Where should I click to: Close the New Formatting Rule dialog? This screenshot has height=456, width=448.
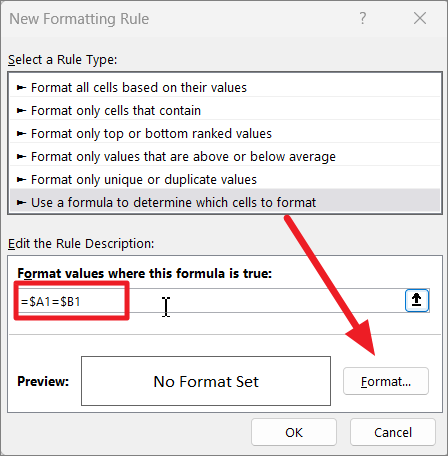(x=420, y=18)
